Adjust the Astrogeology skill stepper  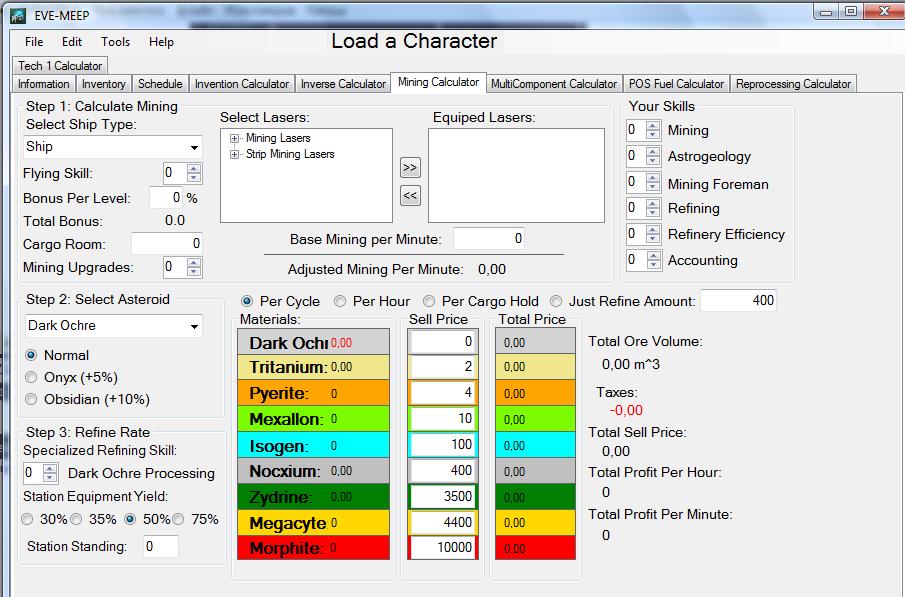653,156
